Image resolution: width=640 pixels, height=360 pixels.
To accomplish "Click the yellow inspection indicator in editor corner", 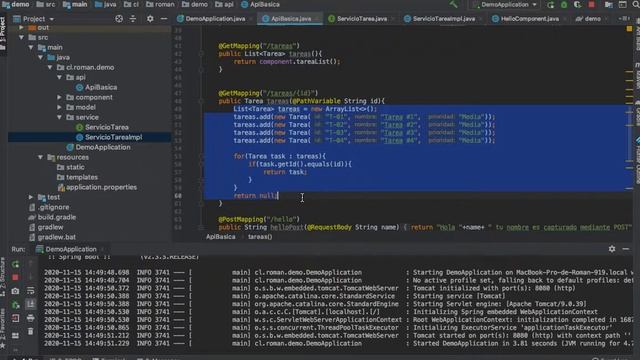I will [629, 29].
